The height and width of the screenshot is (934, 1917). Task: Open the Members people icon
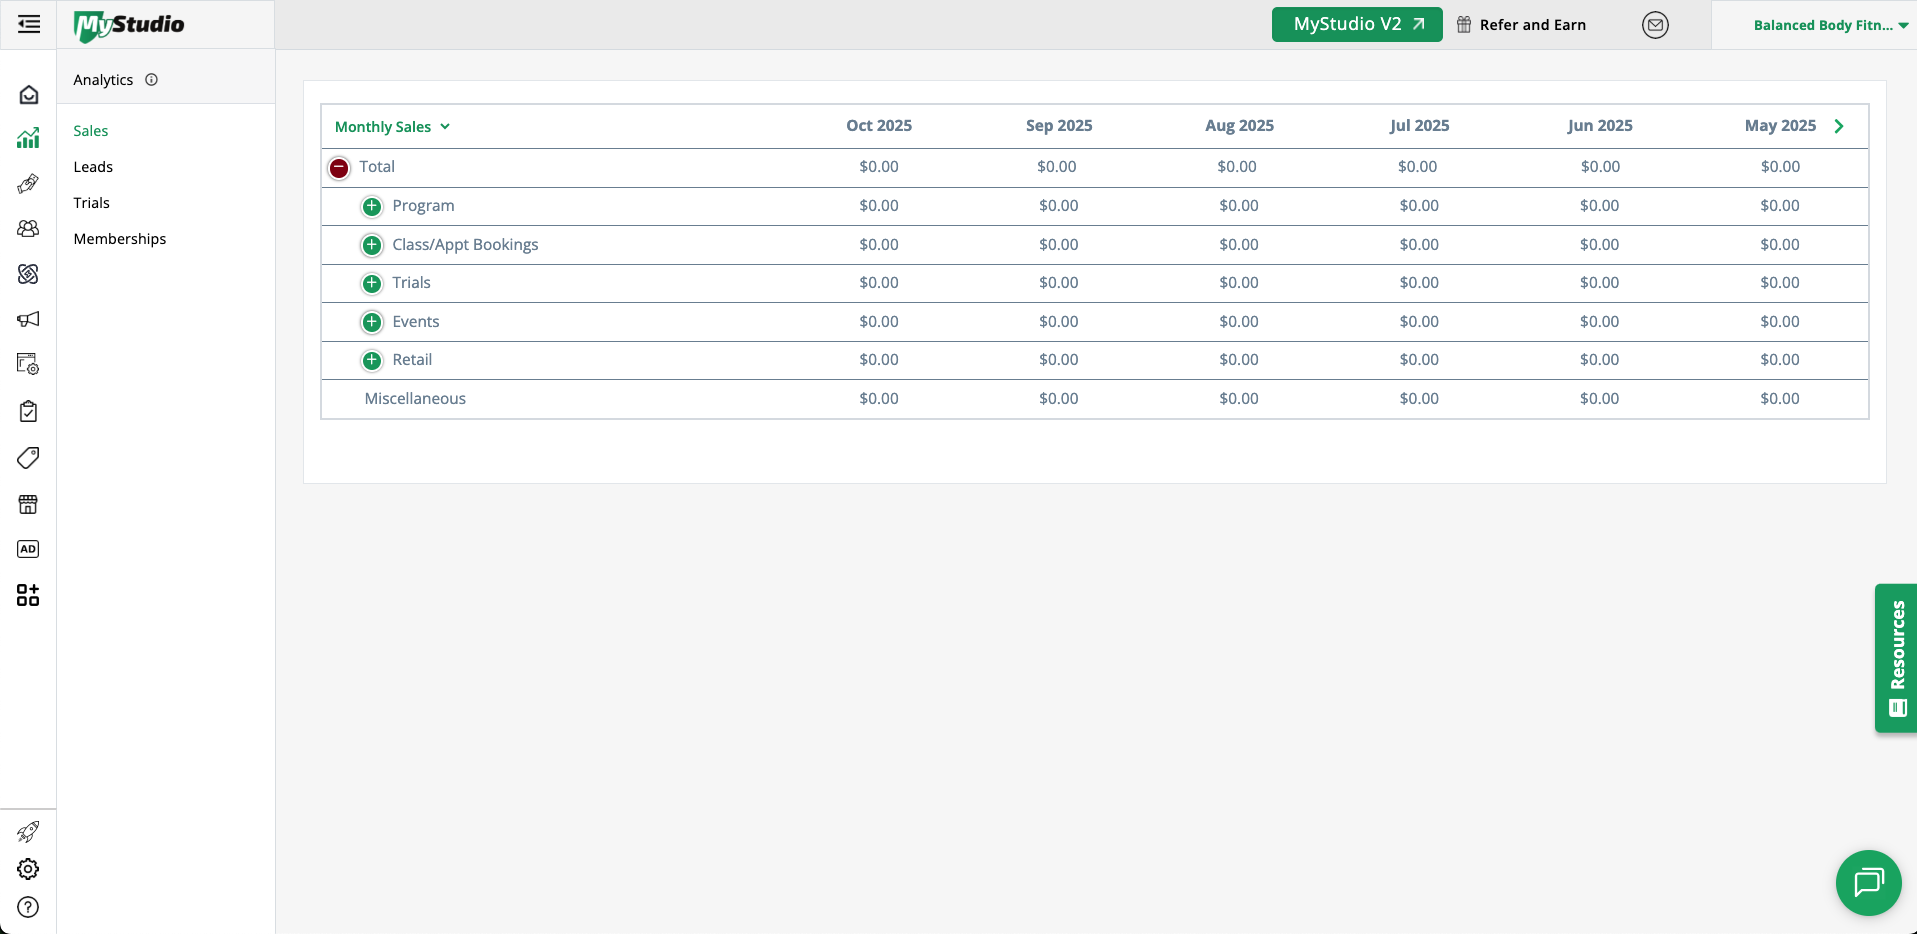coord(28,229)
